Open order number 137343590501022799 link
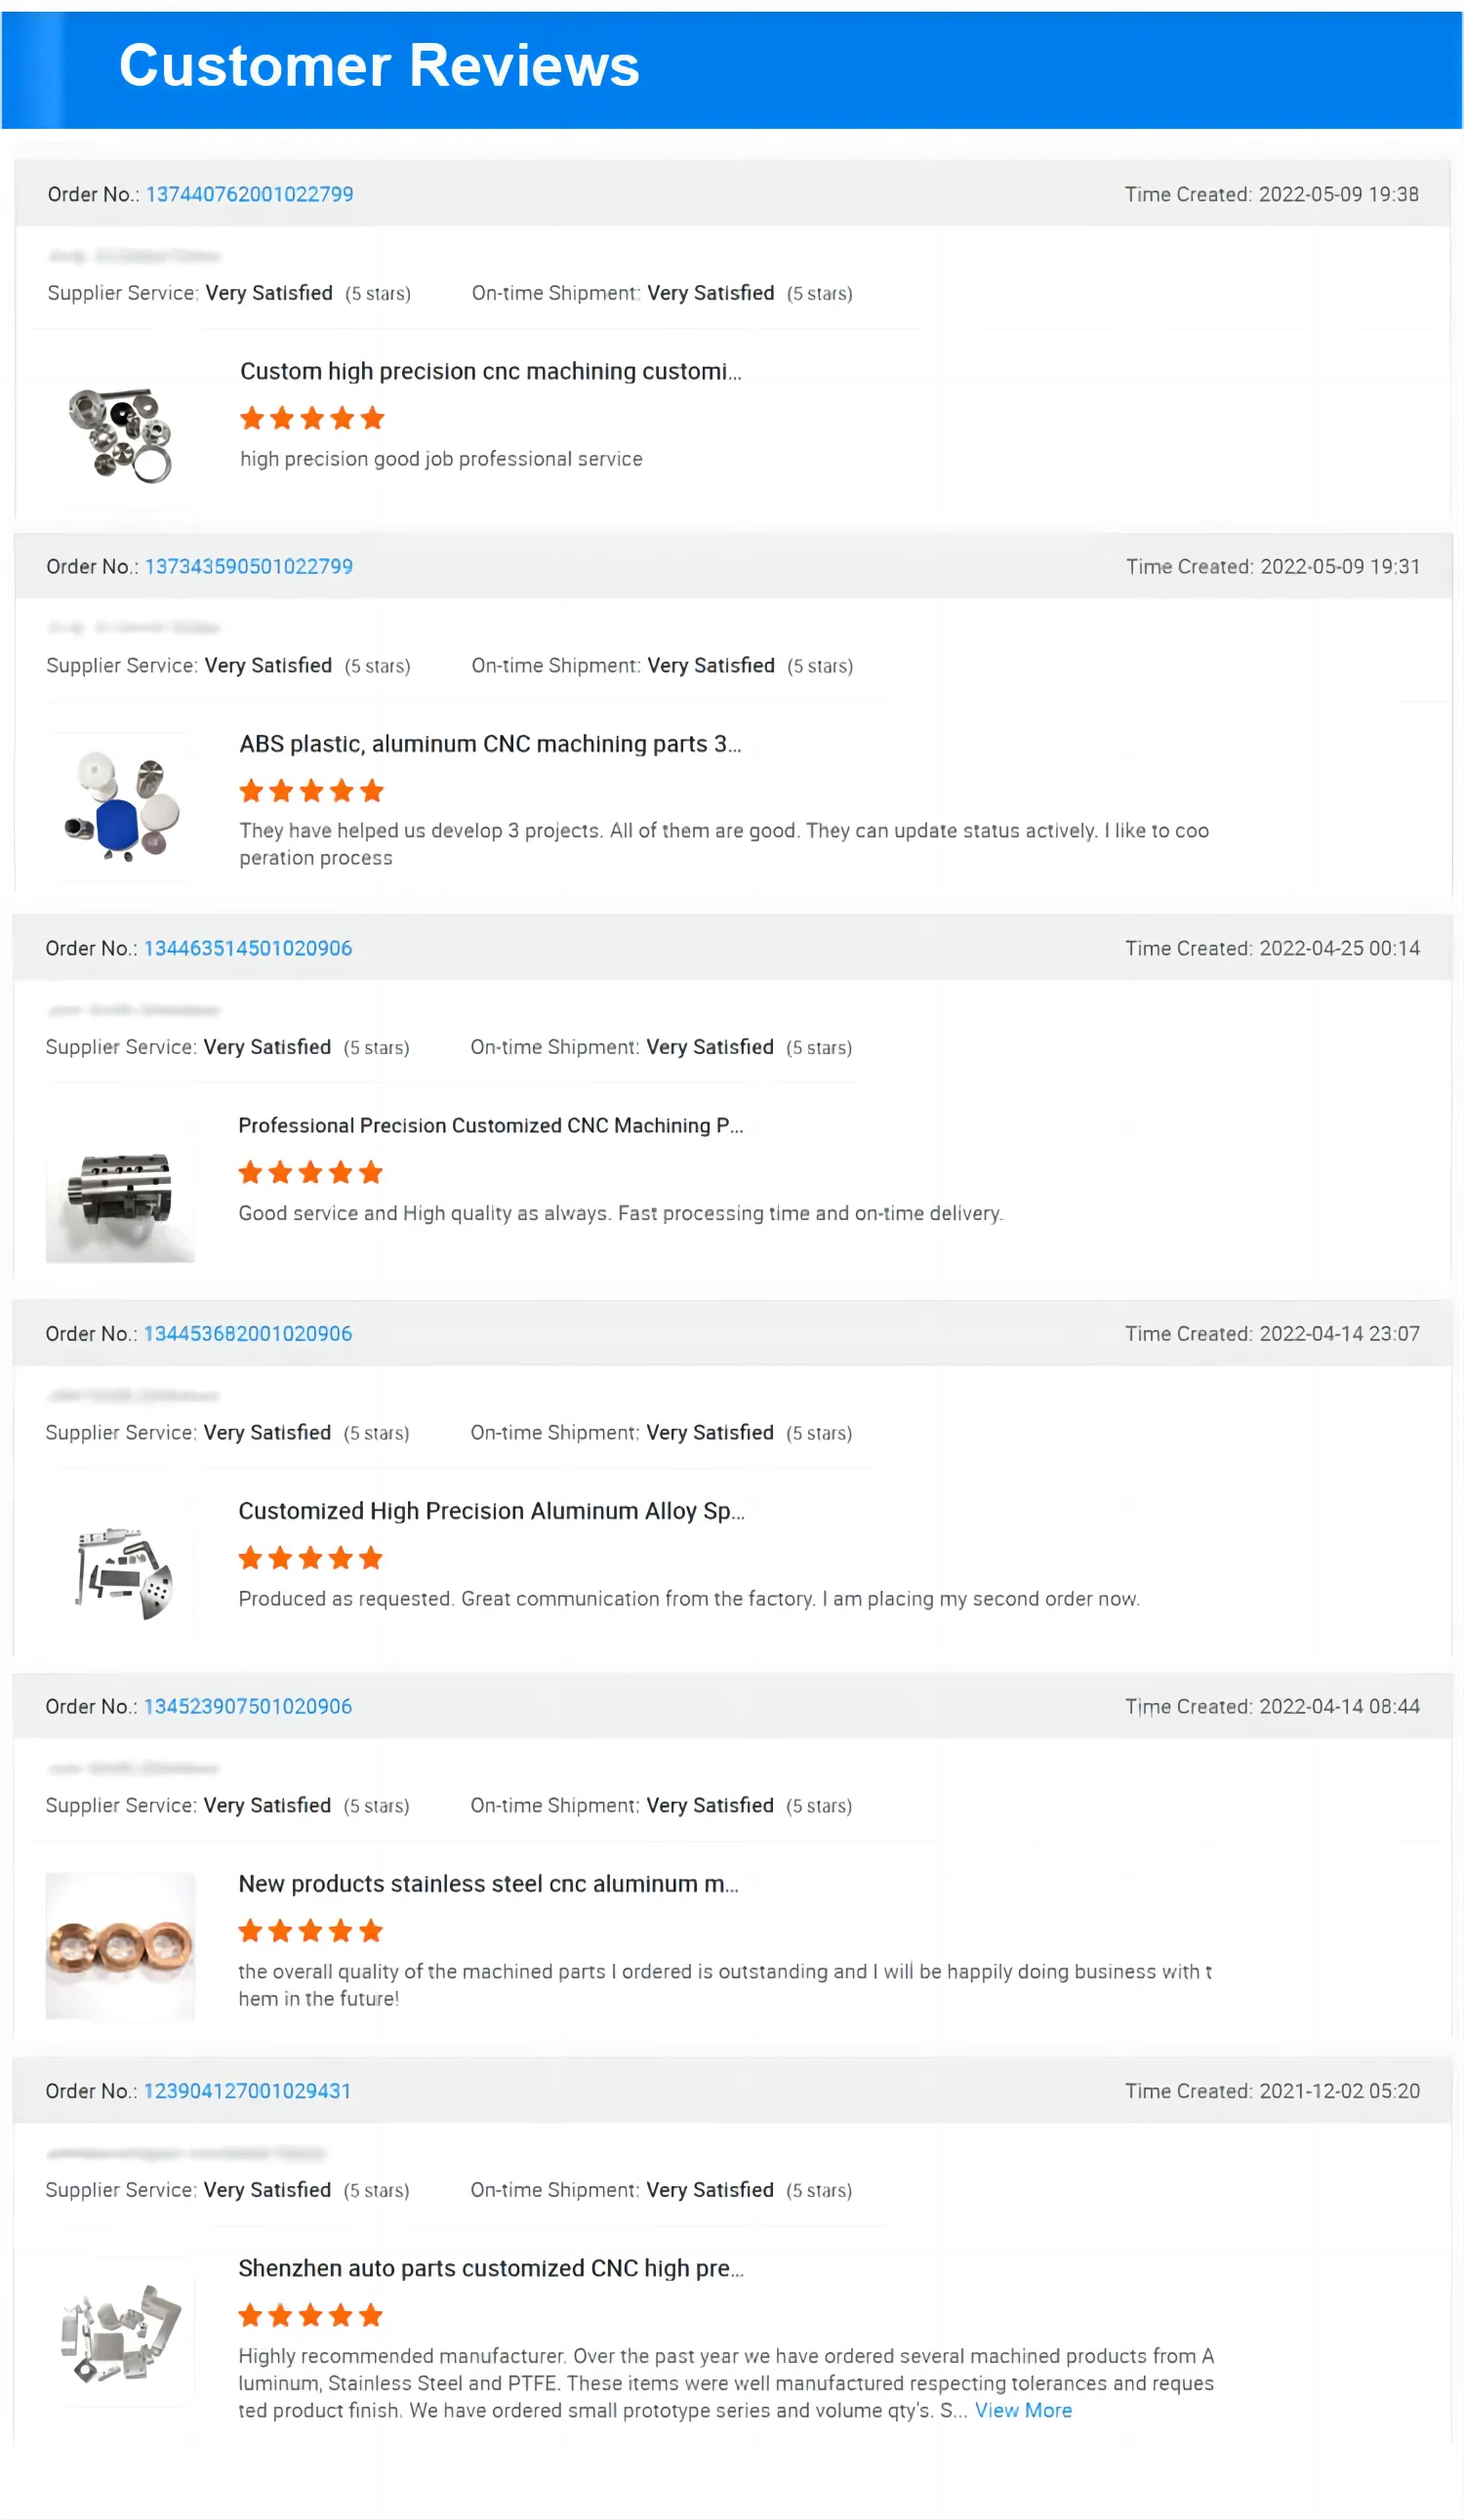The width and height of the screenshot is (1464, 2520). click(248, 566)
